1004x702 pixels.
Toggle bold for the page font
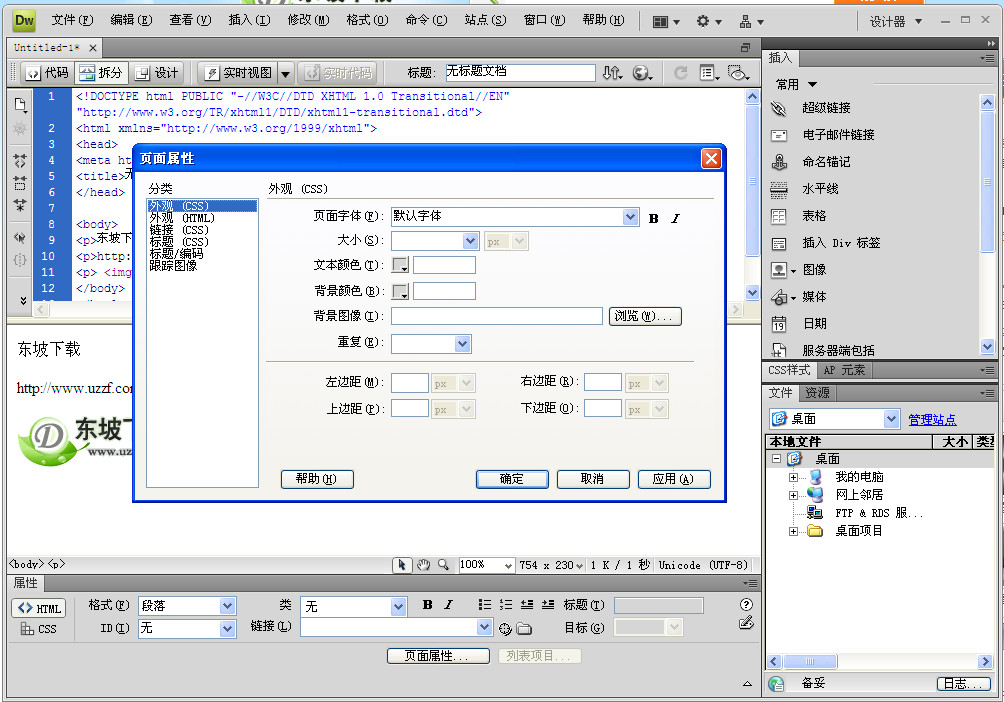[x=654, y=216]
